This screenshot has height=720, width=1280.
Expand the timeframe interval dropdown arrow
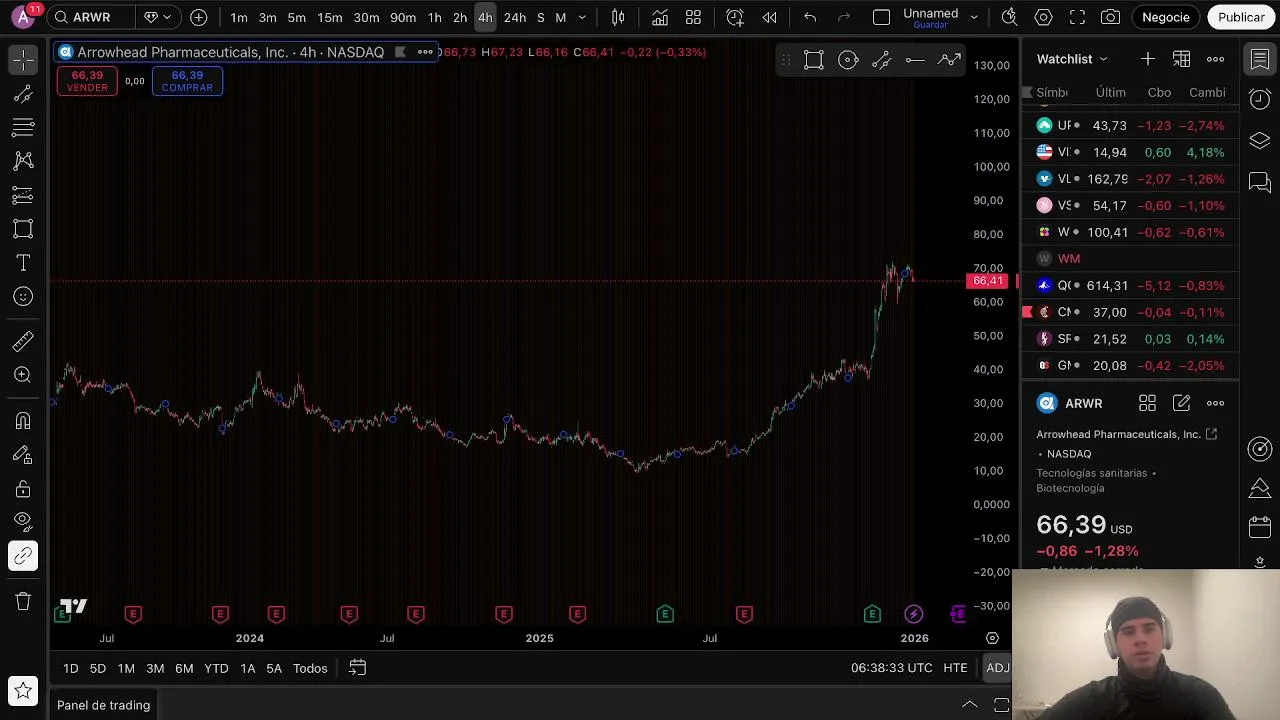click(x=582, y=17)
